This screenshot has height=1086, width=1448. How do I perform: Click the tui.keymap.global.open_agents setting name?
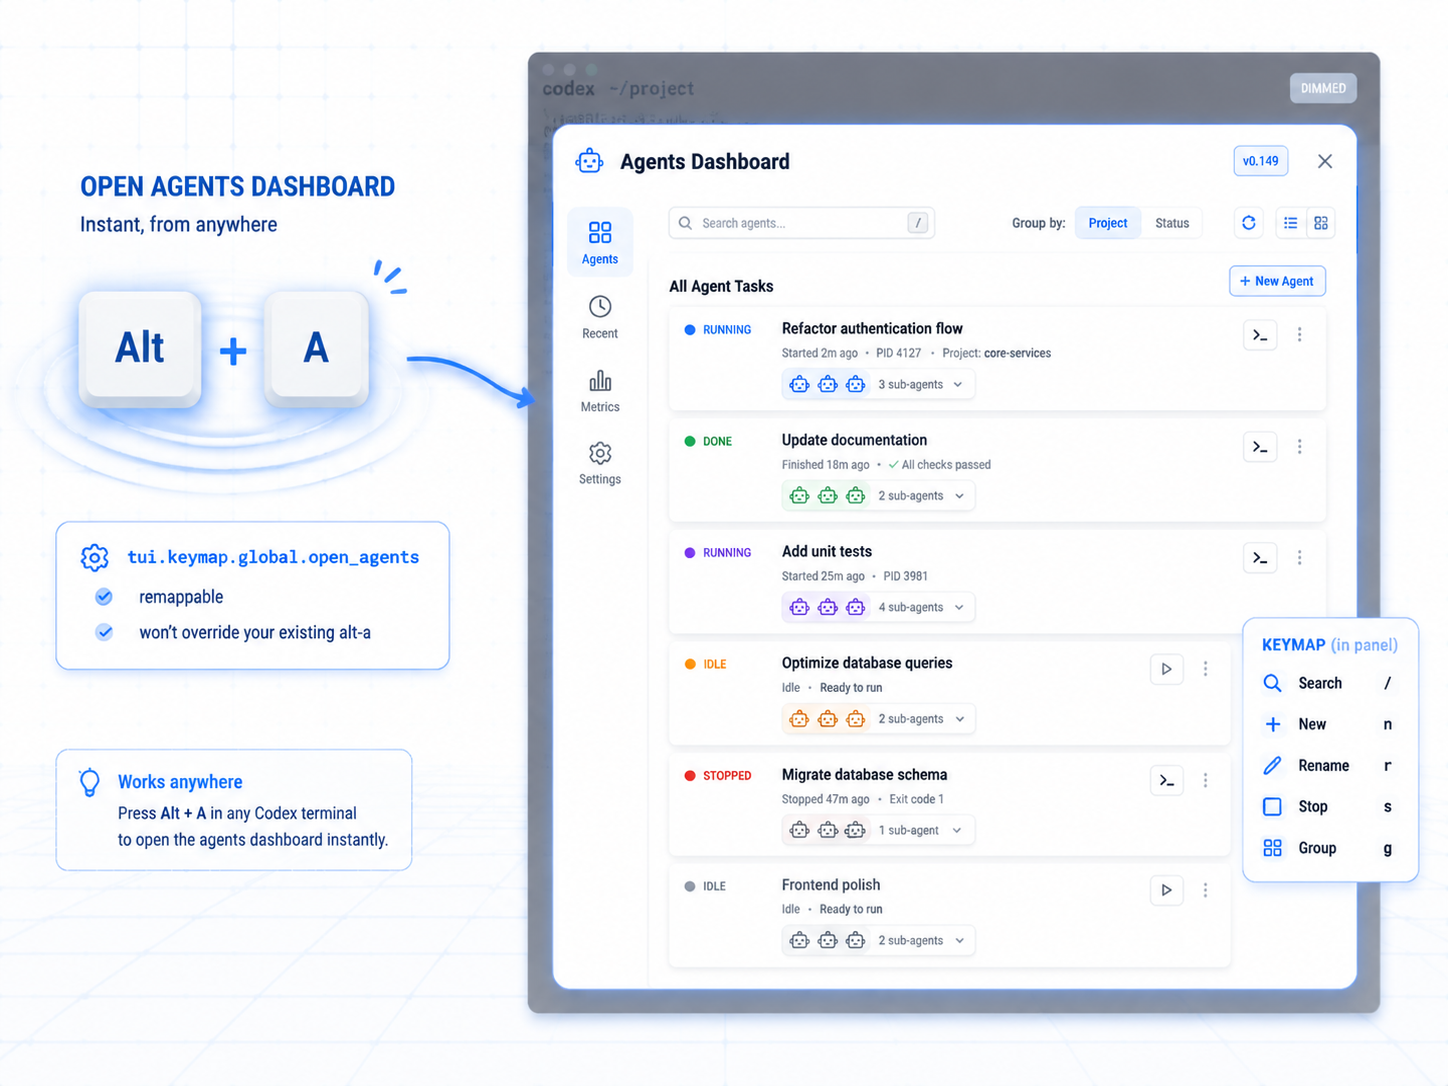pyautogui.click(x=273, y=557)
